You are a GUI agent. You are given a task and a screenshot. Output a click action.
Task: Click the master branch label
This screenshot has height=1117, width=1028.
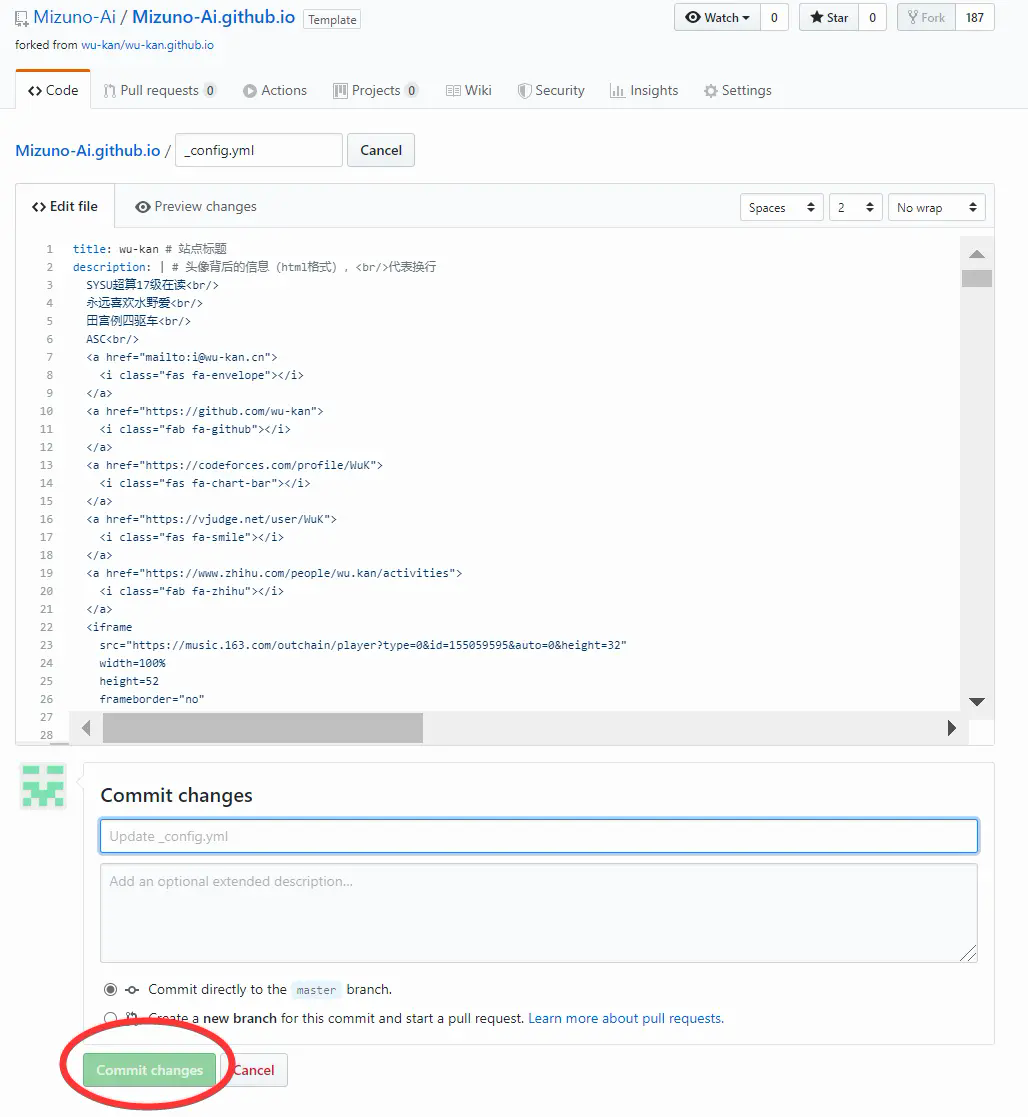pos(316,989)
